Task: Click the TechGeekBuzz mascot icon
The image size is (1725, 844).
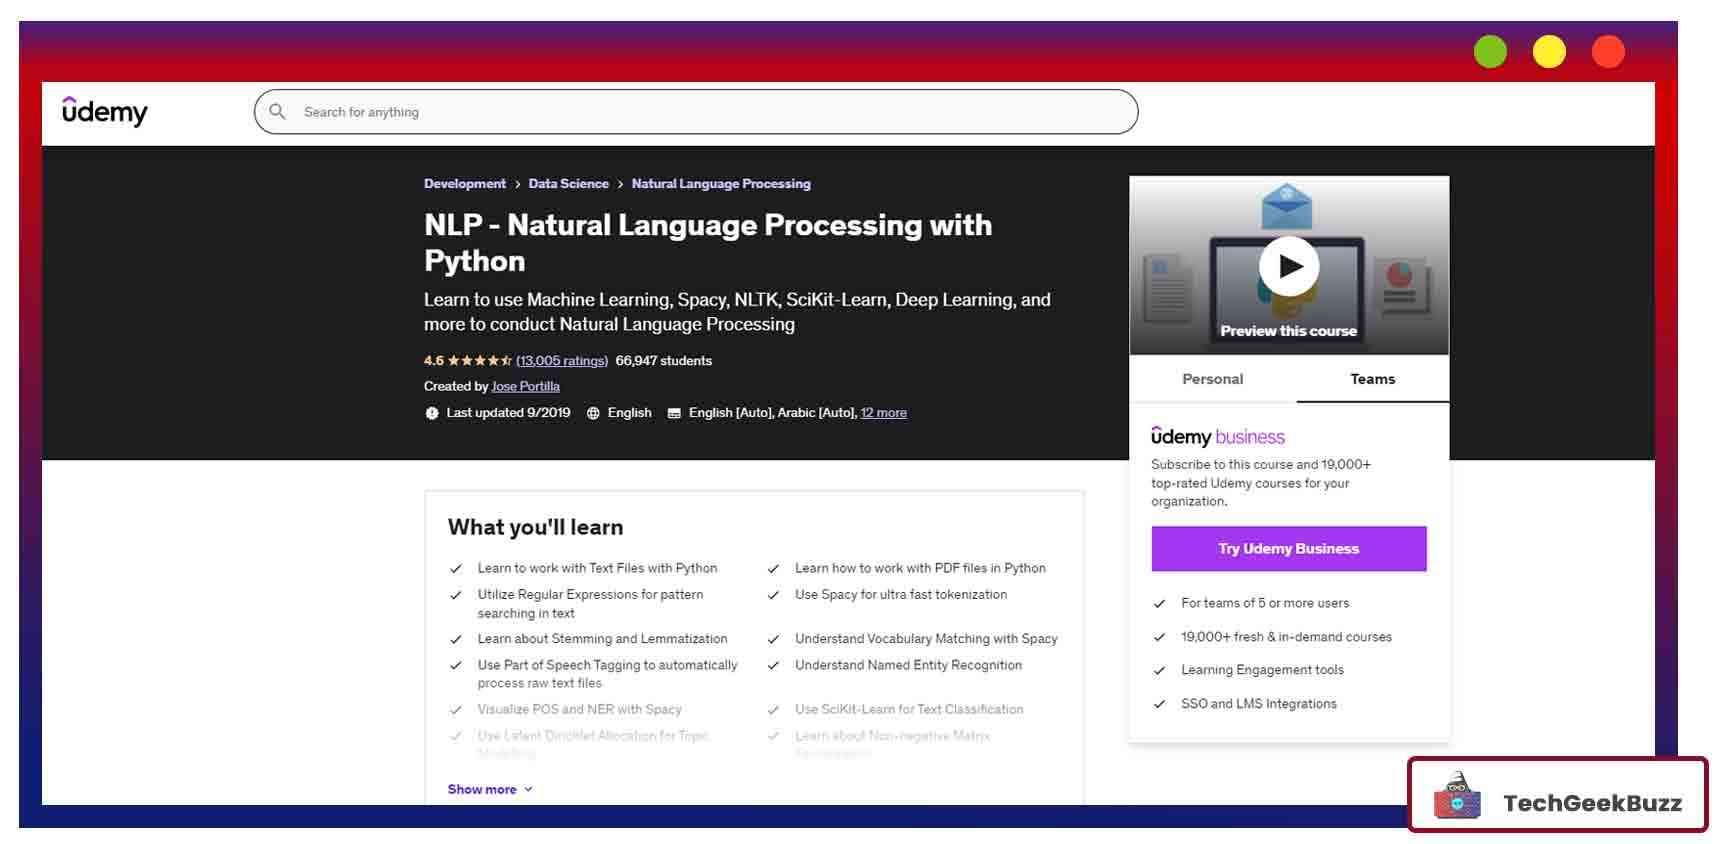Action: [x=1457, y=797]
